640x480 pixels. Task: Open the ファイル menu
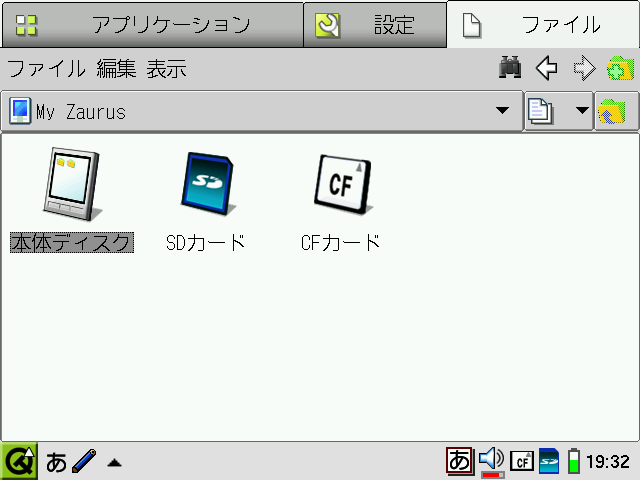tap(46, 68)
